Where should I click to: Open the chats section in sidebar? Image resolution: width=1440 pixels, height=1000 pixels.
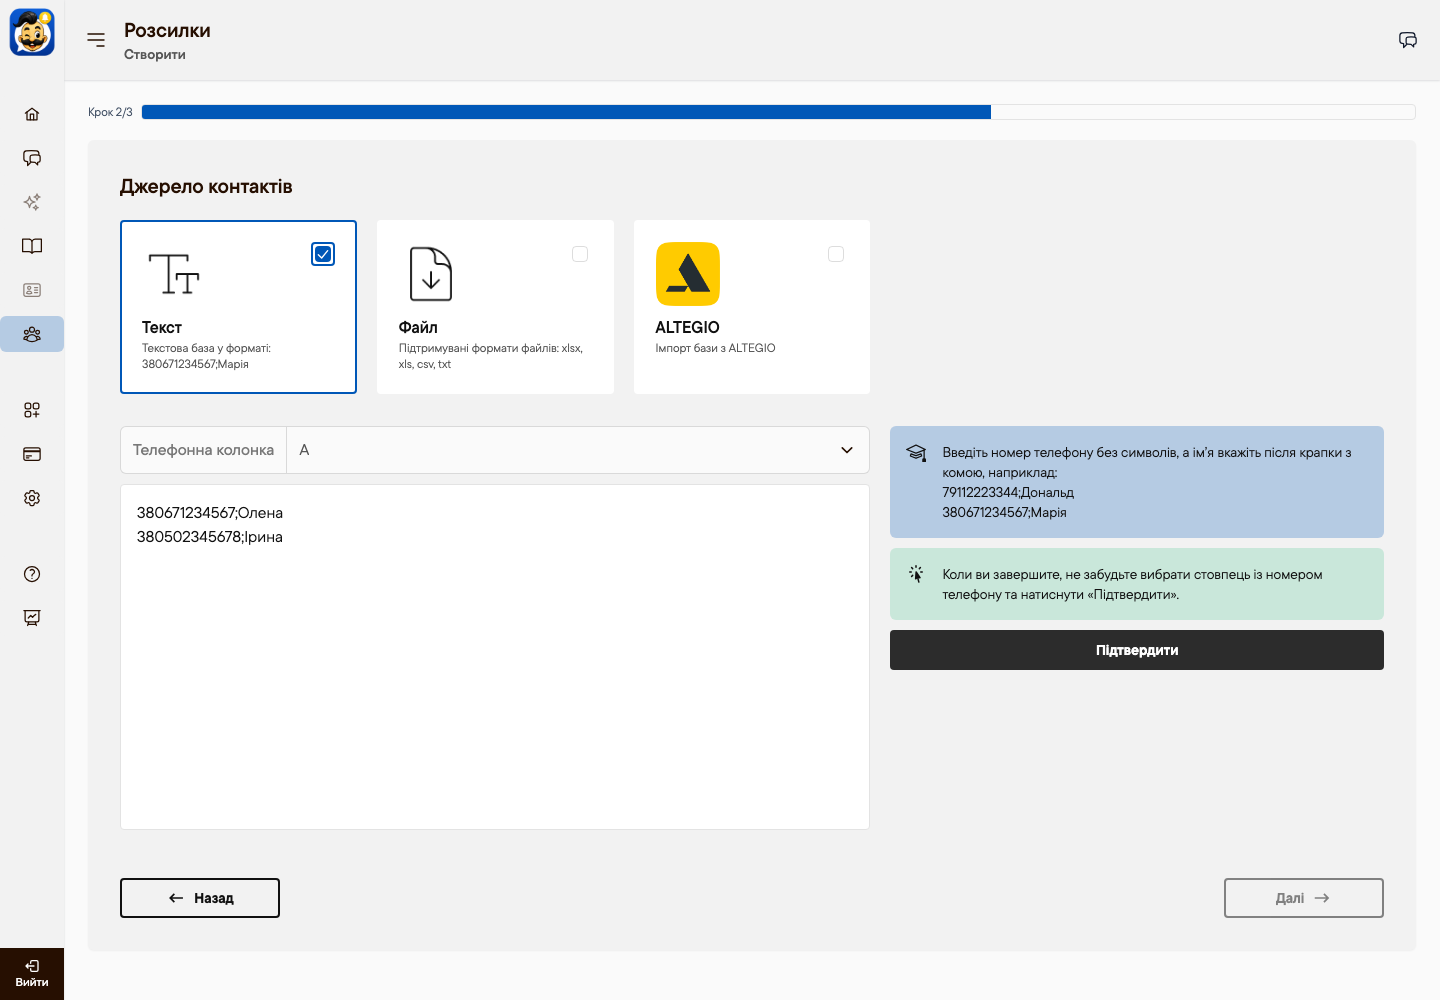[32, 158]
